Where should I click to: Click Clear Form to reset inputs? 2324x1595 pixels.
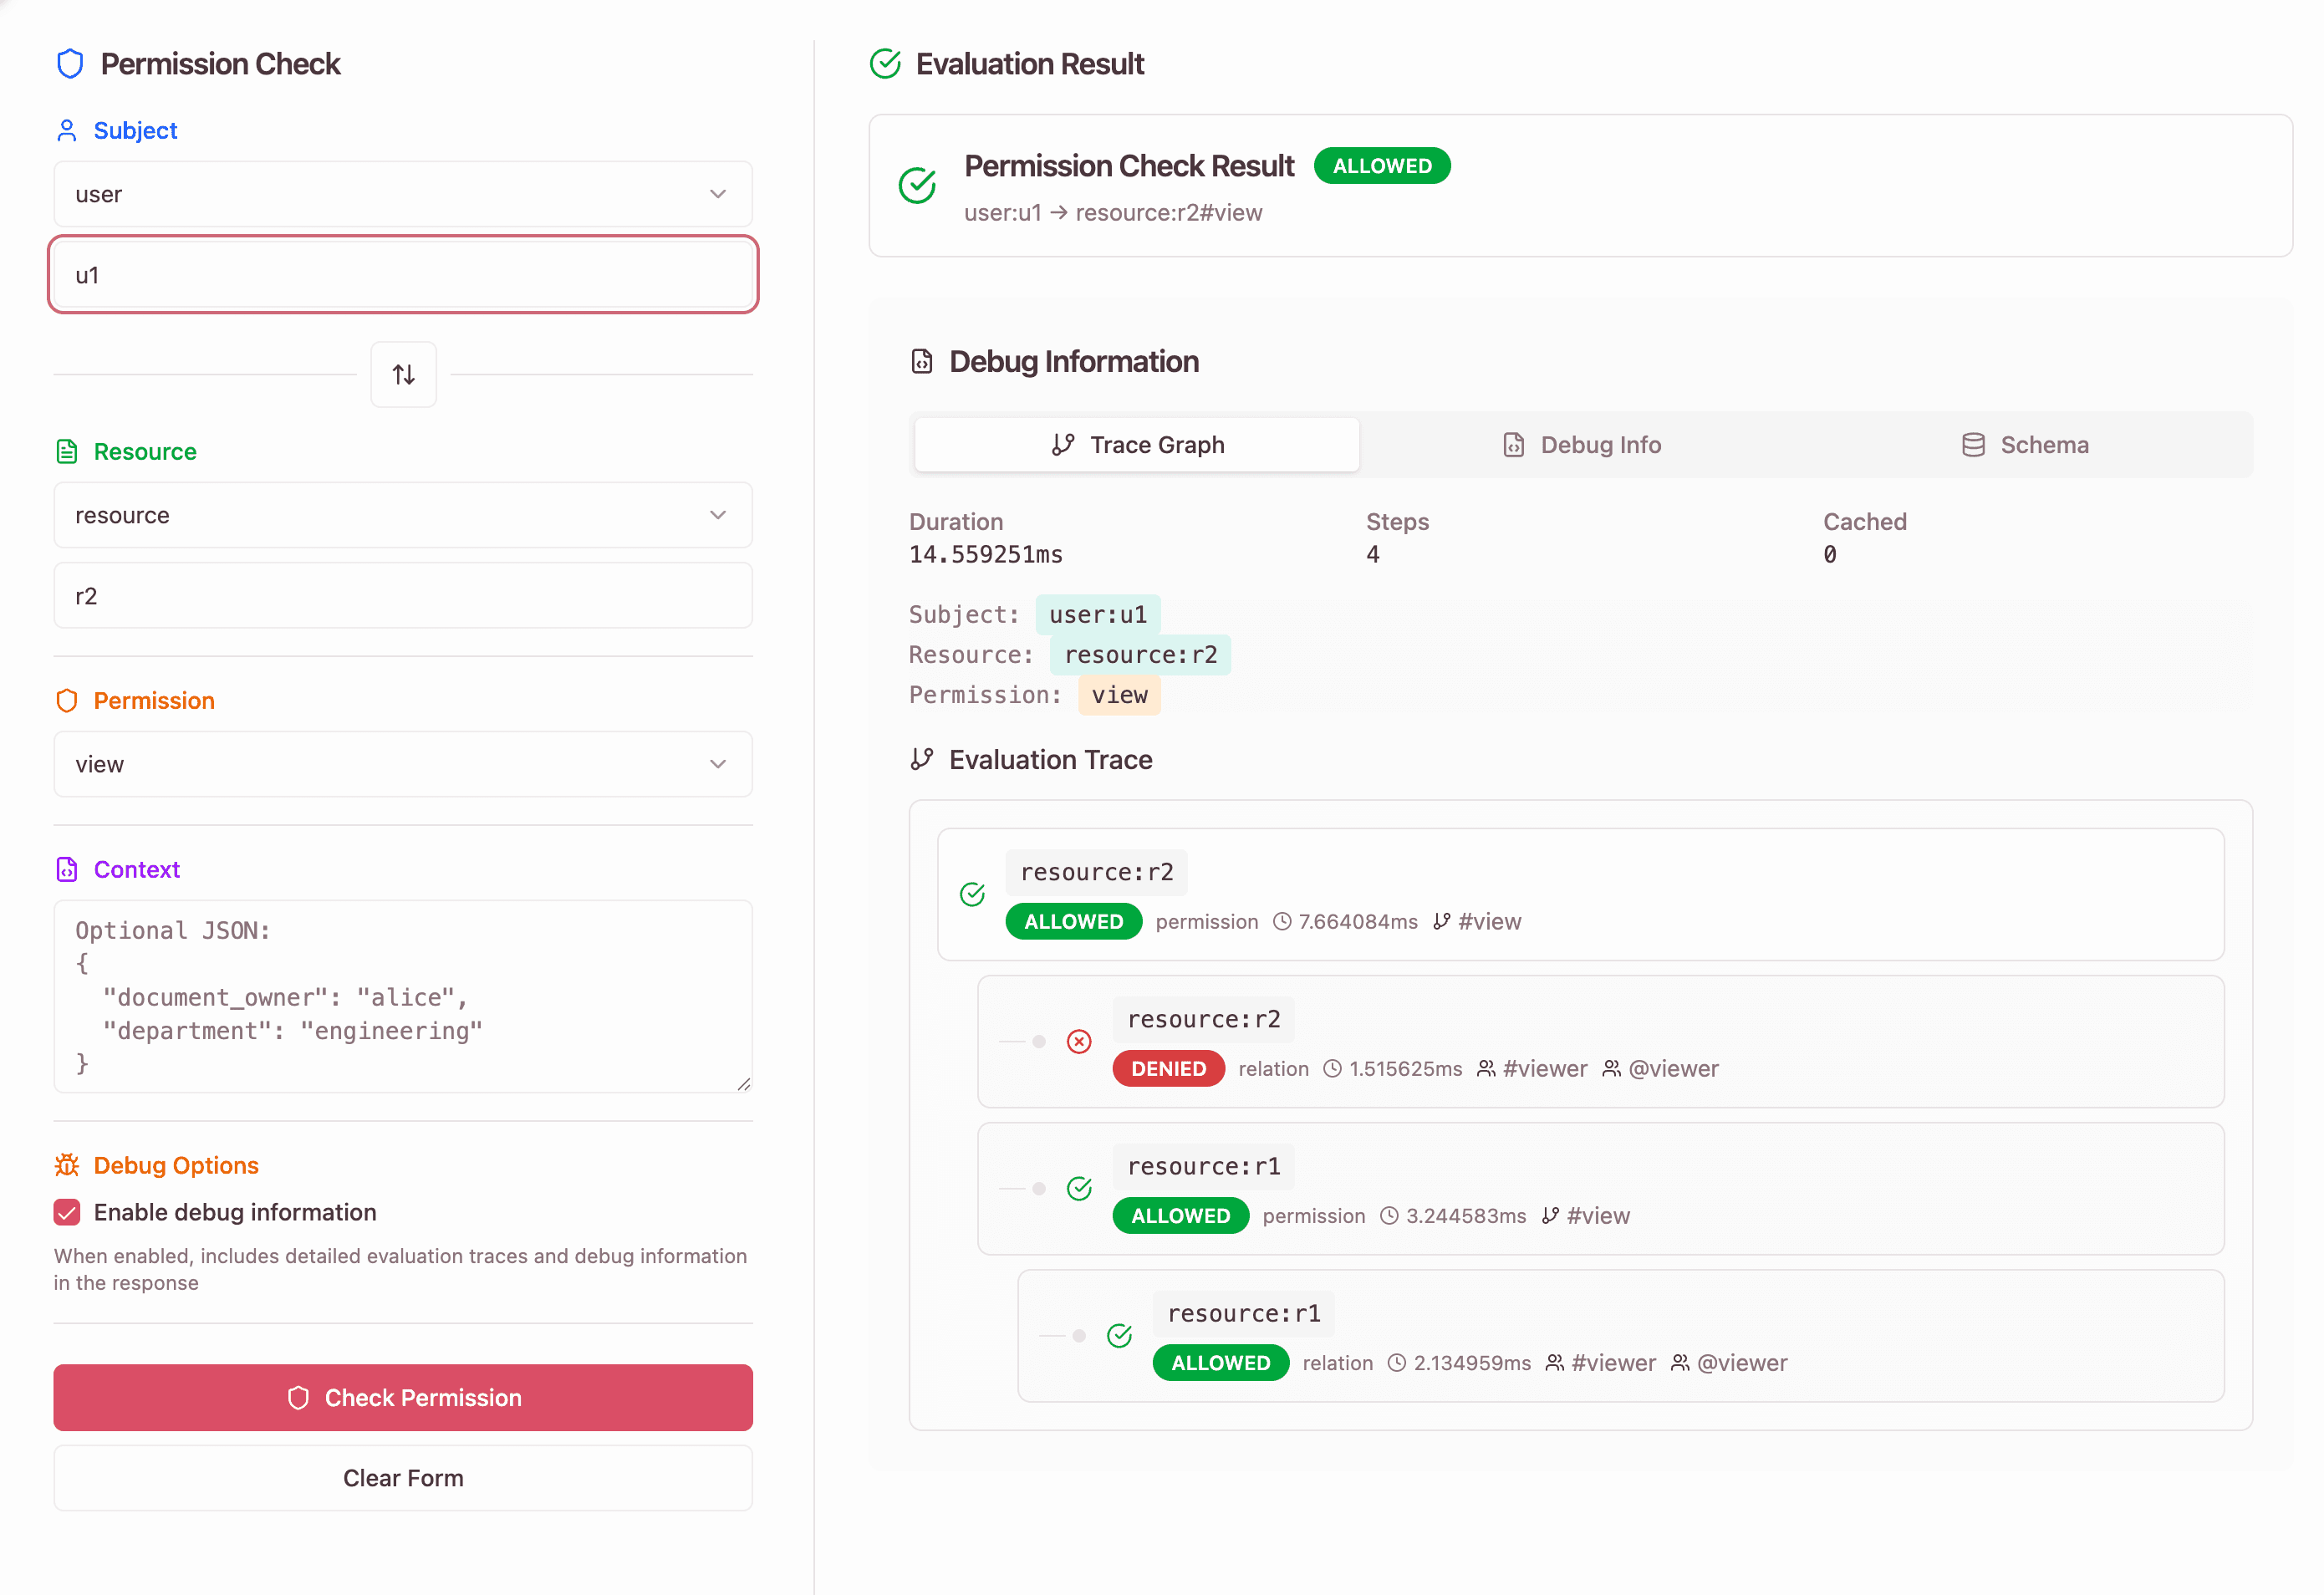pos(403,1477)
